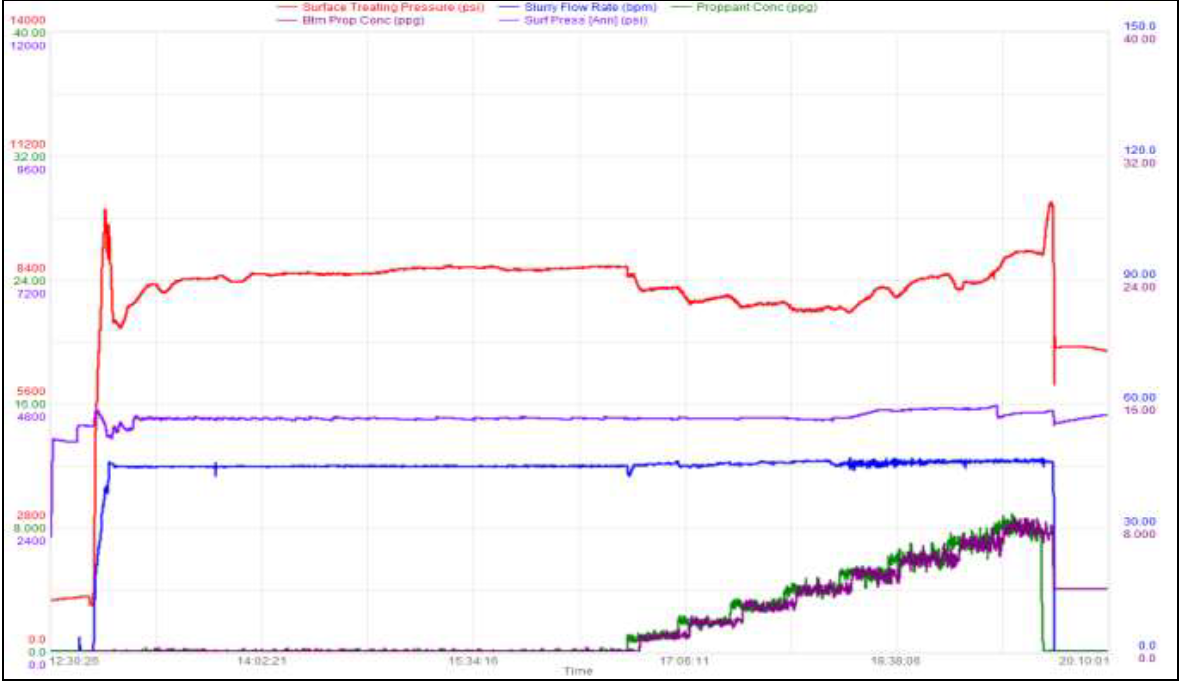The image size is (1180, 683).
Task: Click the 17:06:11 time axis label
Action: pos(684,661)
